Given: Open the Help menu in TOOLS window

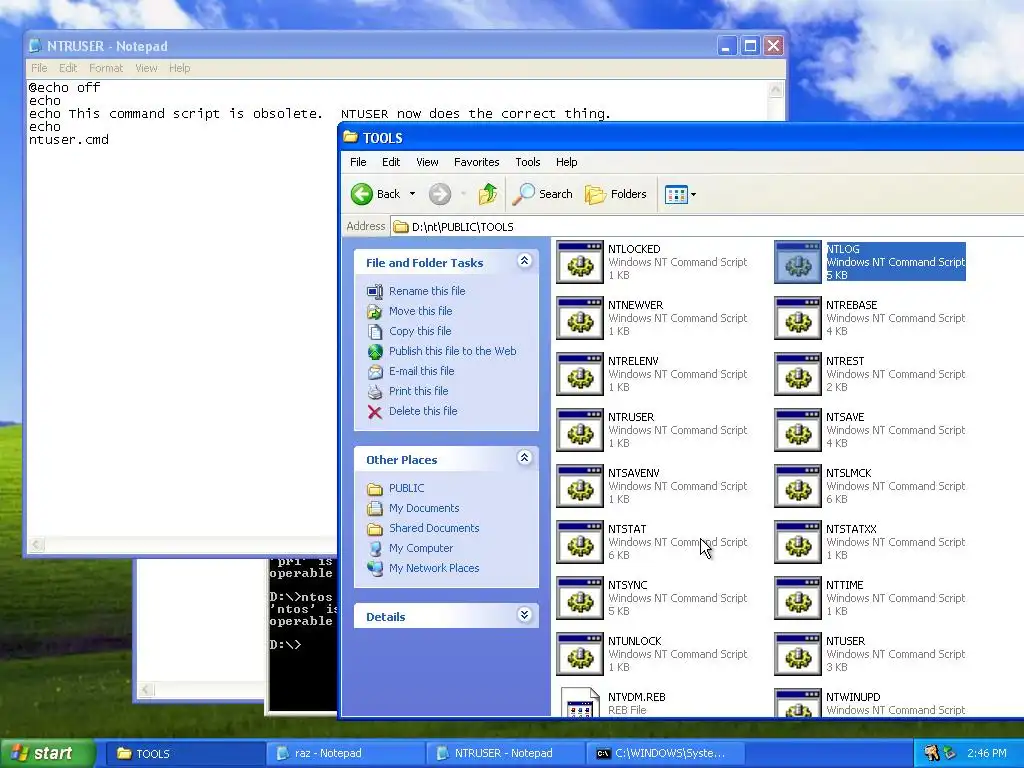Looking at the screenshot, I should click(x=566, y=162).
